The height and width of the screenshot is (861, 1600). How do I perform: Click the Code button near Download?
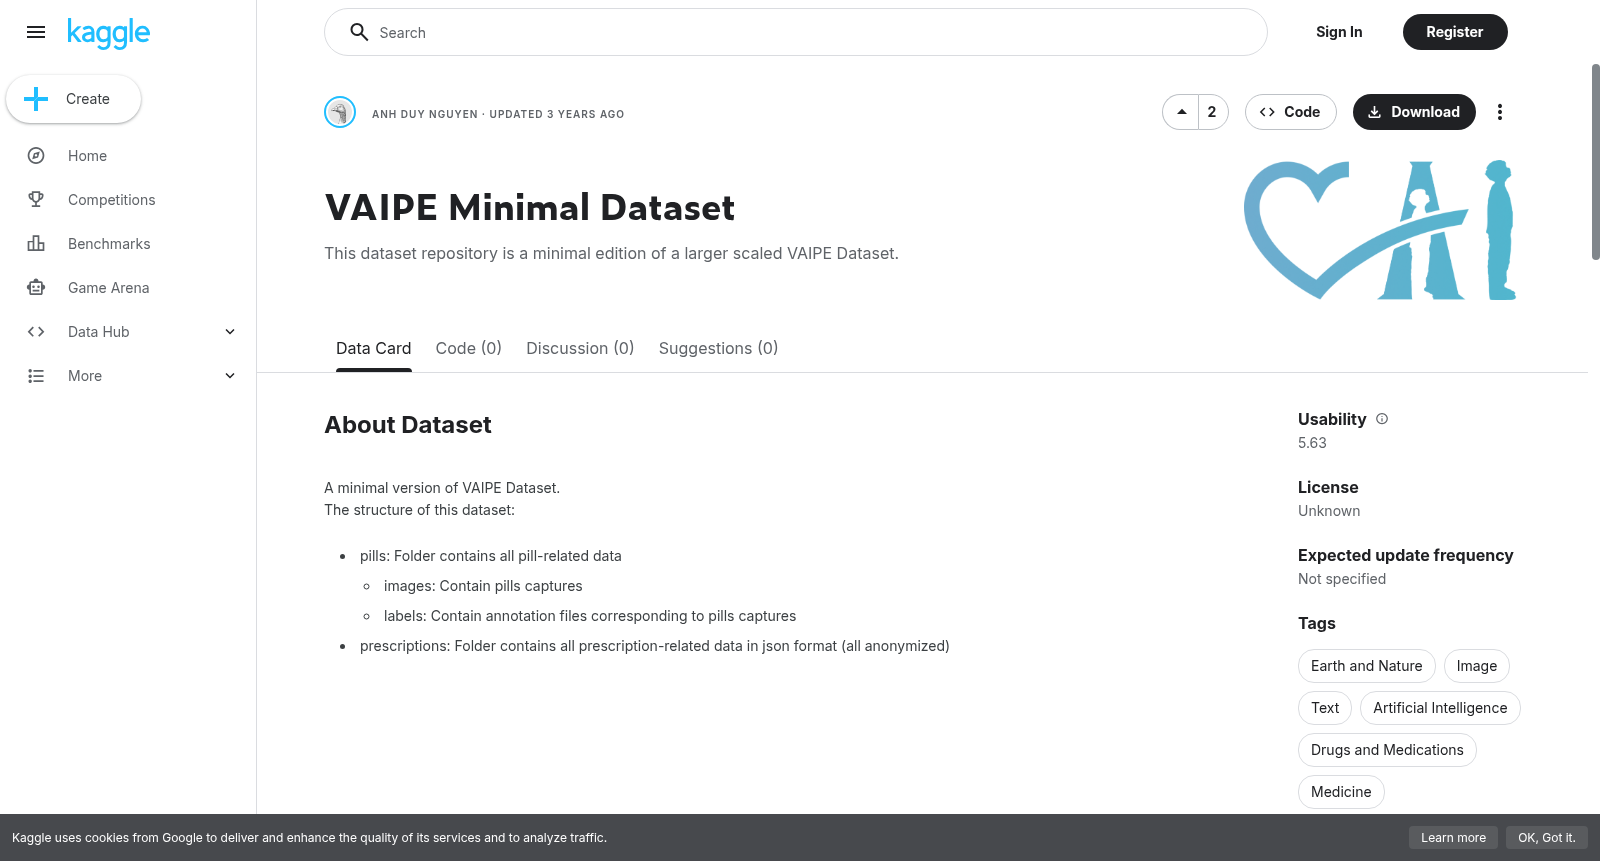point(1291,112)
